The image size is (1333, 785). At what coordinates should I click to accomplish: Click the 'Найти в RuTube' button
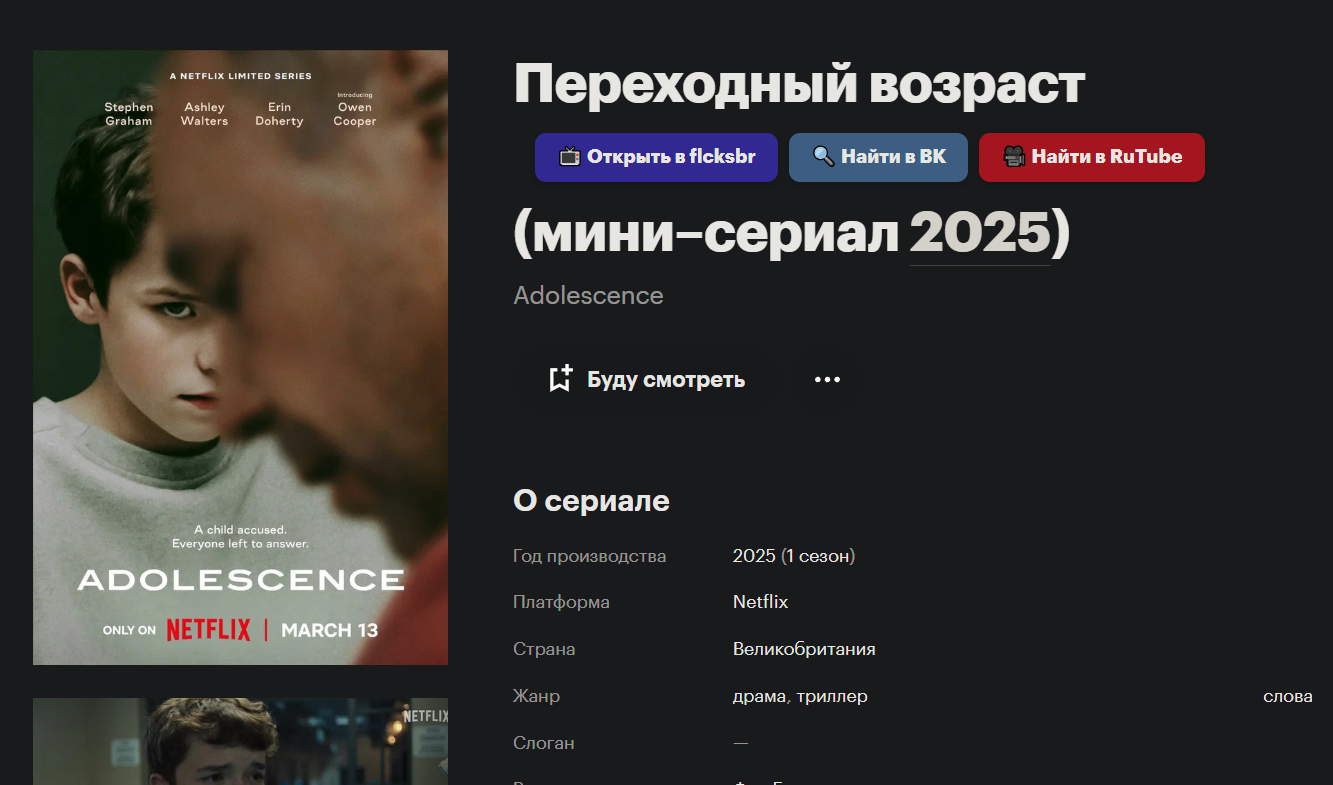point(1092,157)
